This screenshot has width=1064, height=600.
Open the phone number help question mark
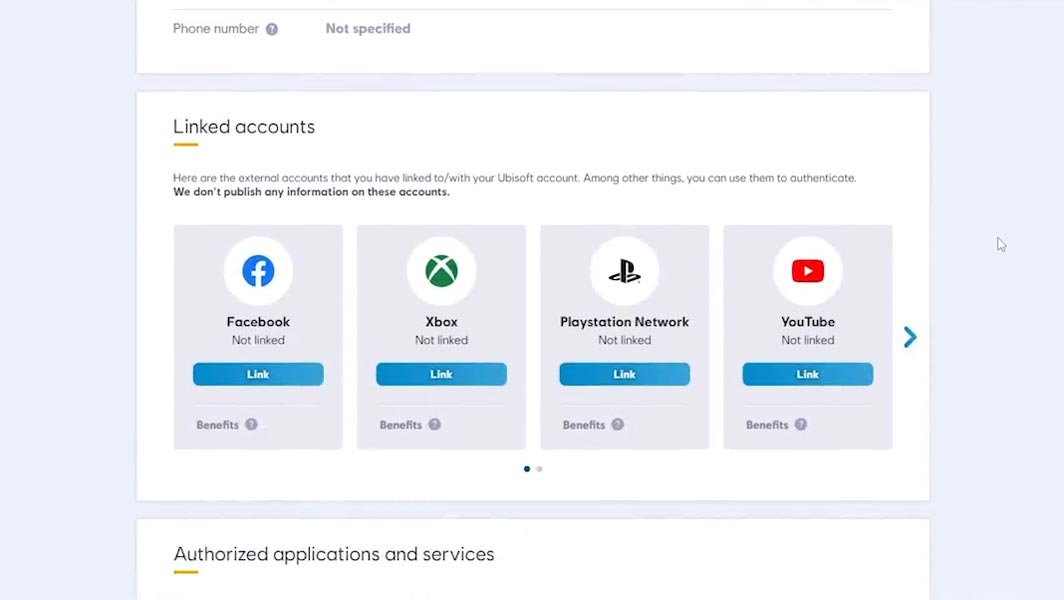271,29
